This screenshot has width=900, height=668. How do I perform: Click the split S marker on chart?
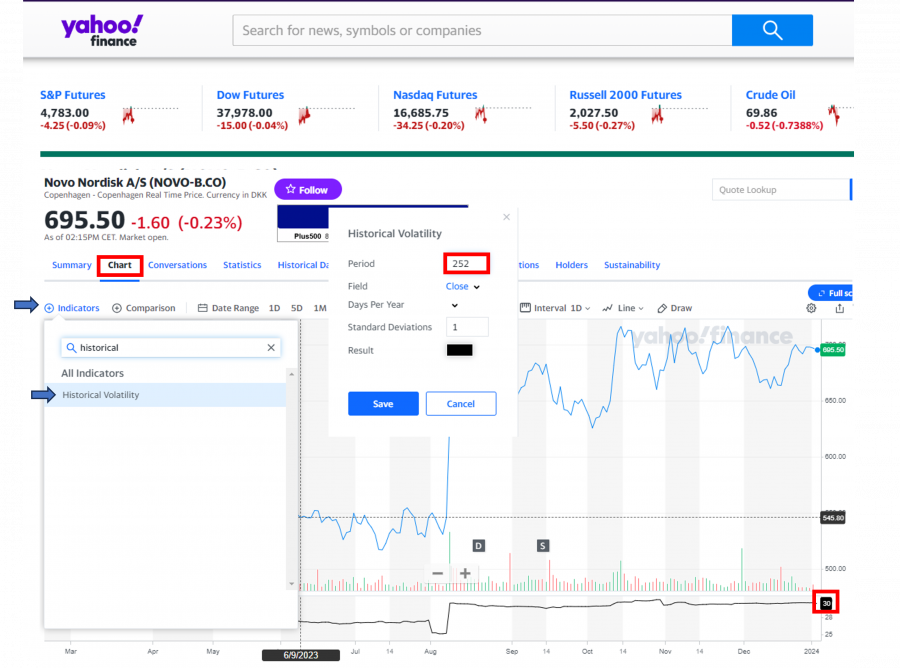click(542, 545)
